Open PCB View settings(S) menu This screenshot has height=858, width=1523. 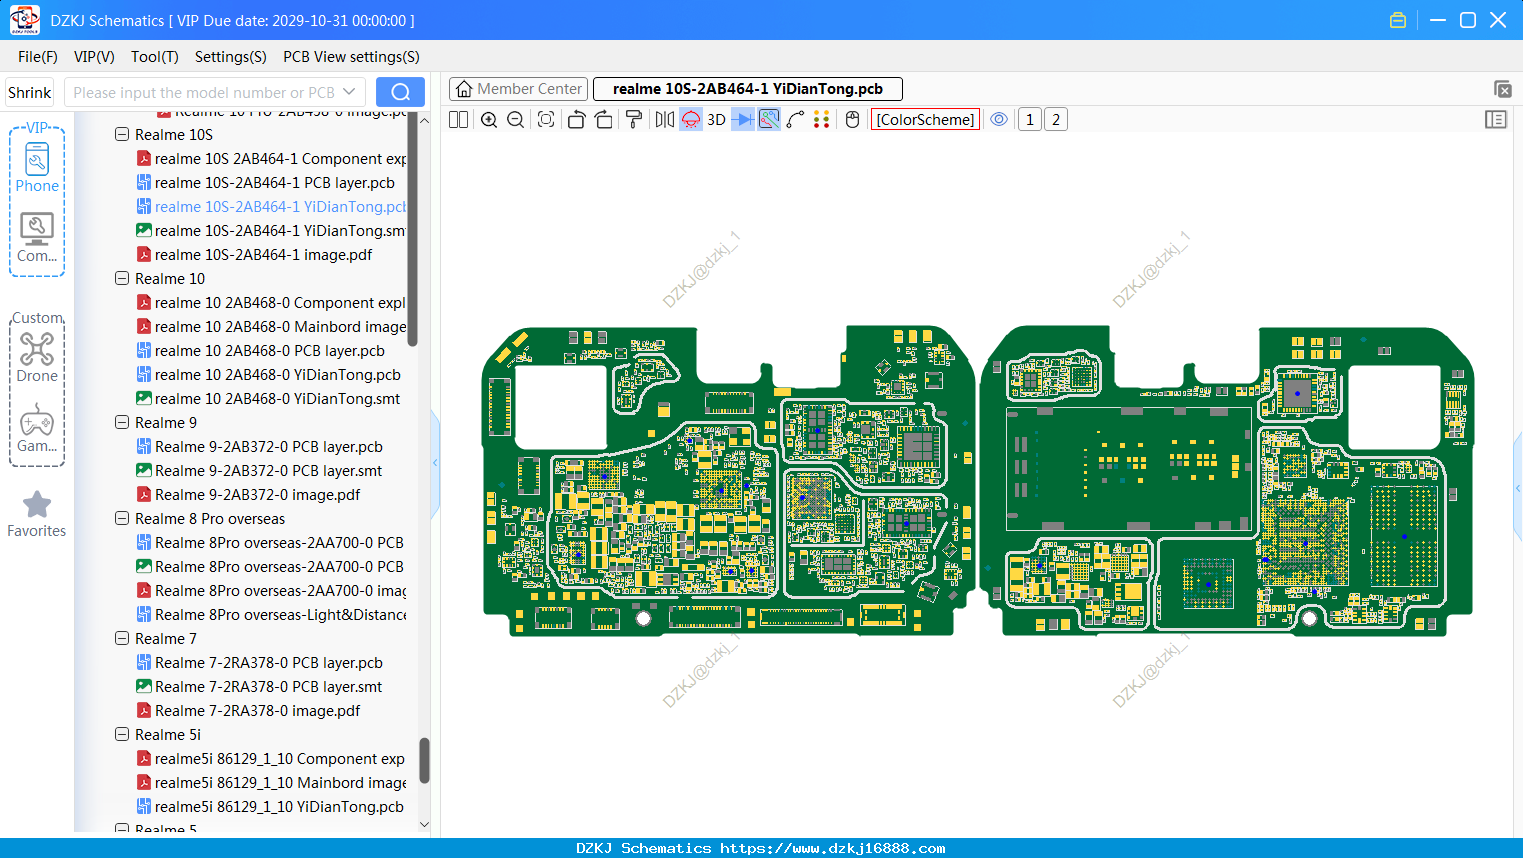351,57
